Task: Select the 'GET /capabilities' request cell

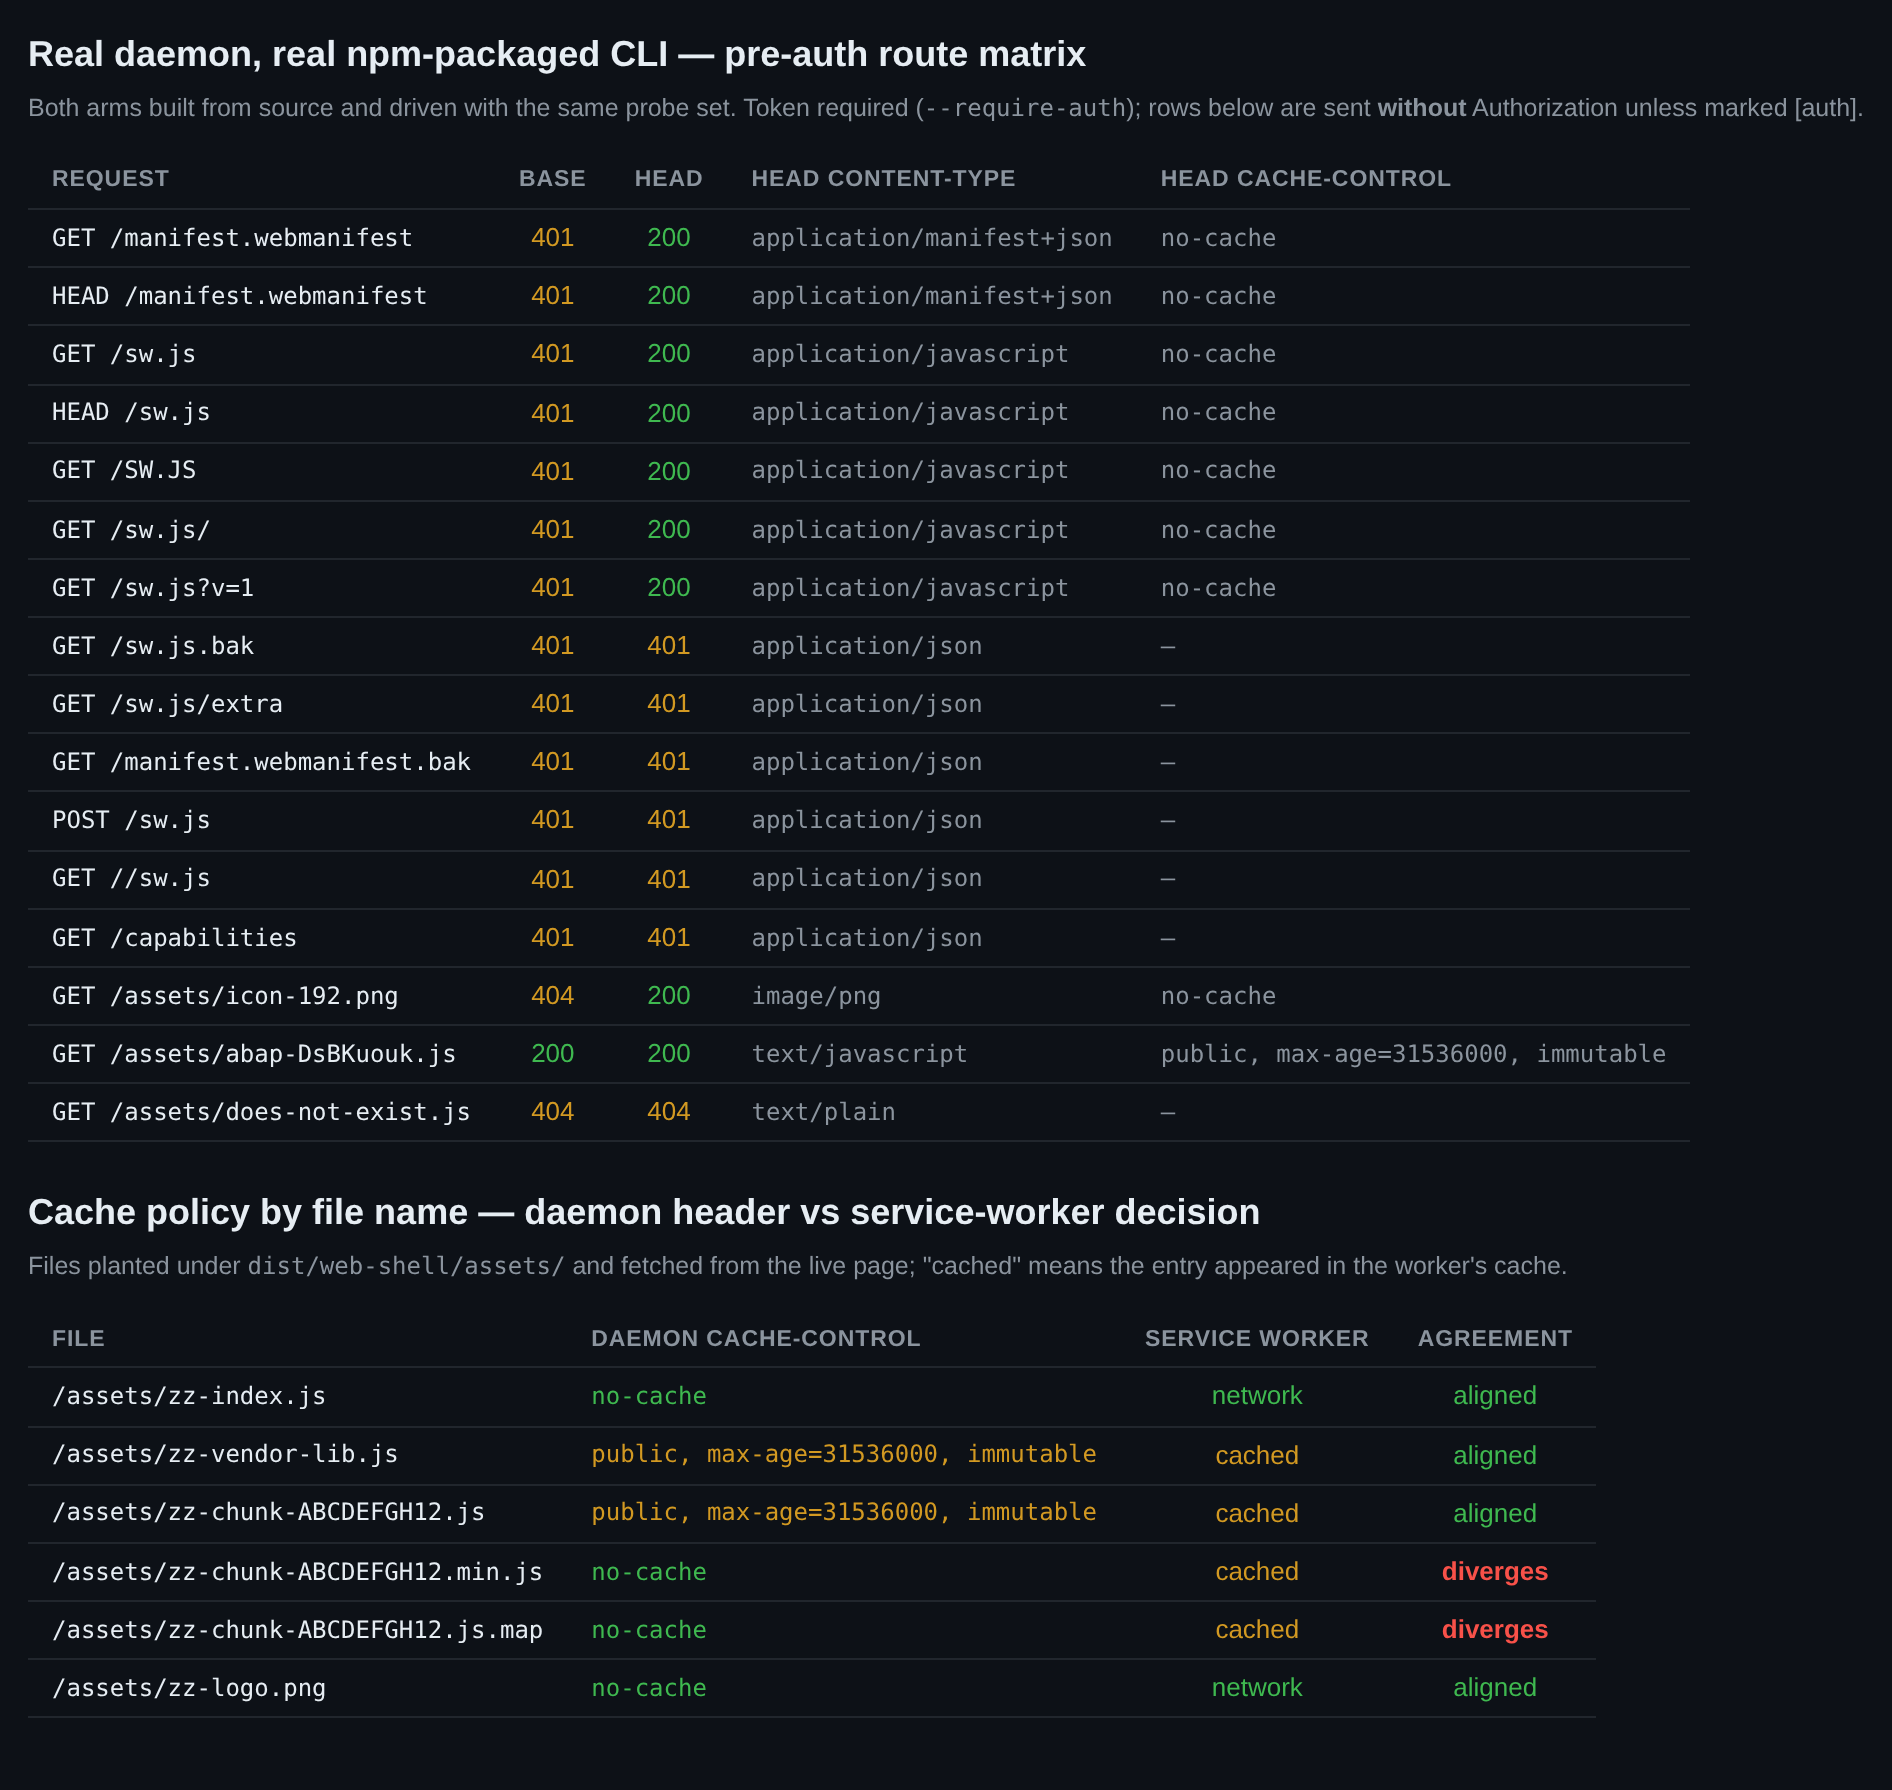Action: click(x=174, y=938)
